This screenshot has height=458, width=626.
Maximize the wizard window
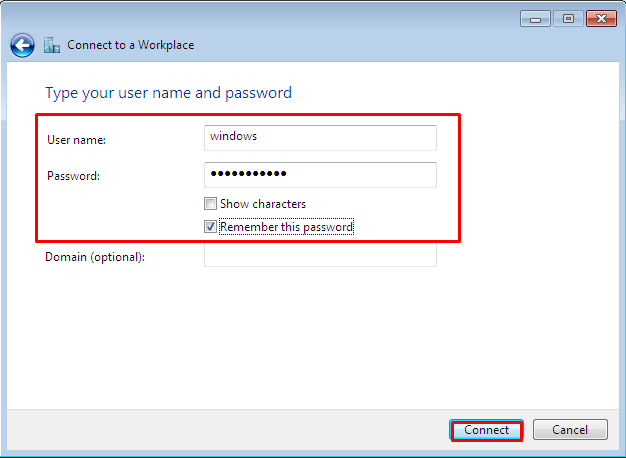(567, 18)
